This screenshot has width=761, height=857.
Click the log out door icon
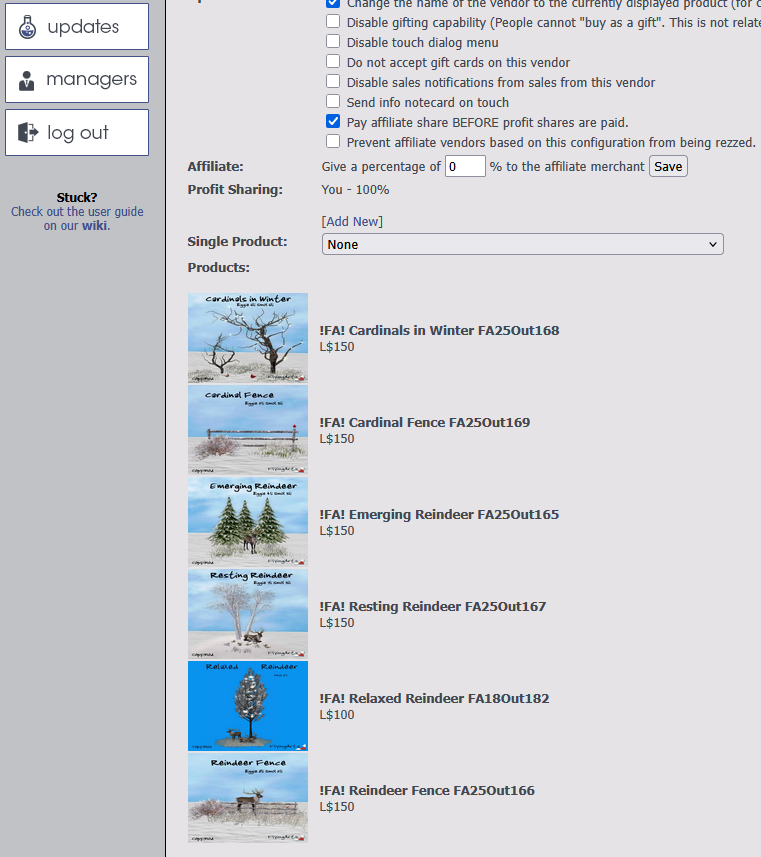(27, 133)
